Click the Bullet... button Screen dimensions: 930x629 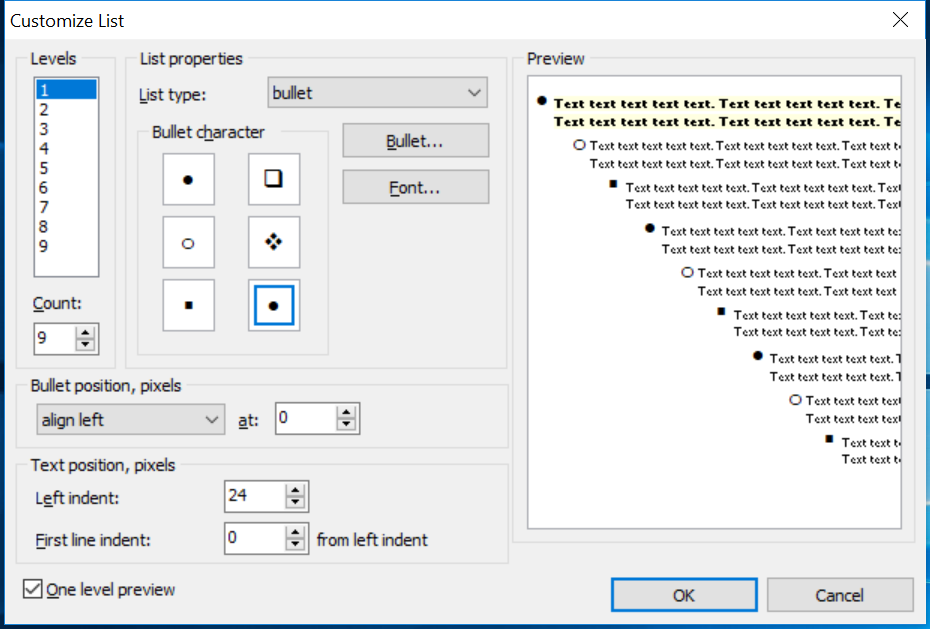[x=415, y=141]
